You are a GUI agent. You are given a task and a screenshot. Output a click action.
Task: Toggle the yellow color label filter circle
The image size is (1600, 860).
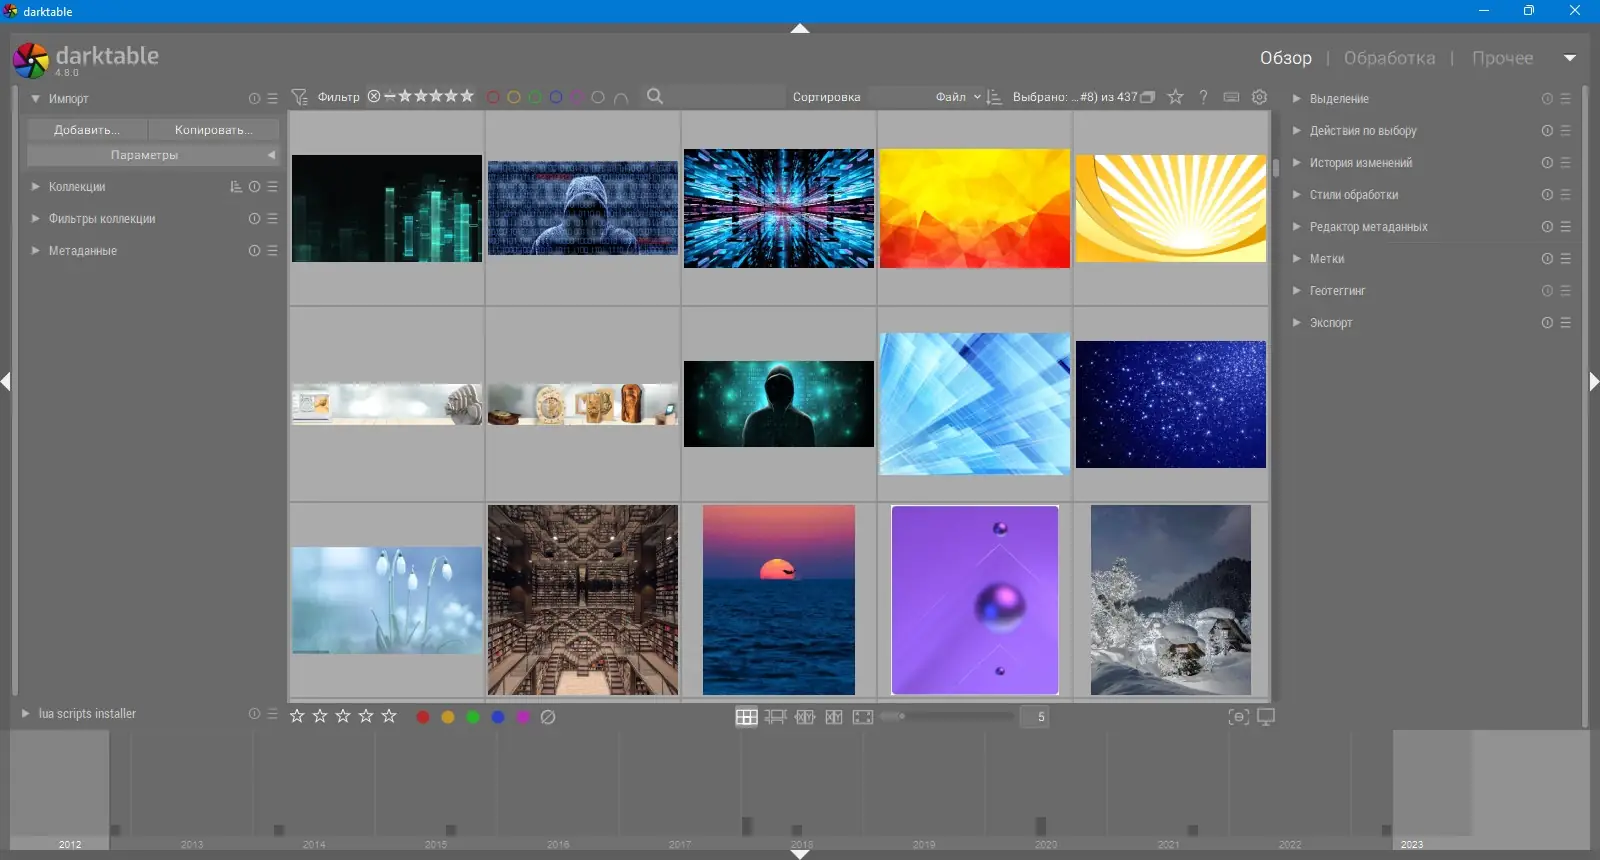(514, 97)
